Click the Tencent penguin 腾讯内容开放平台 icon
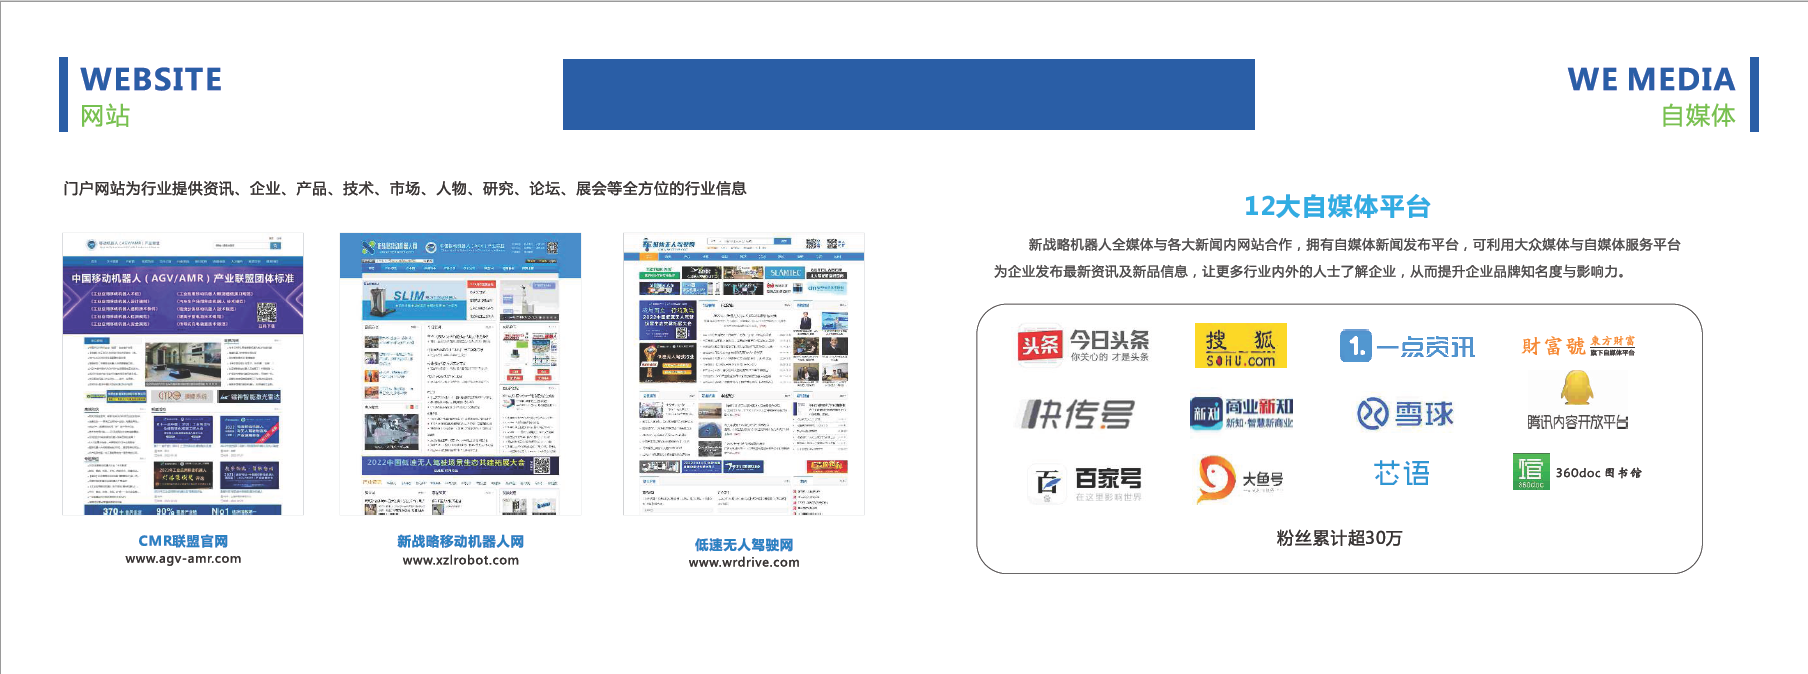The image size is (1808, 674). [1577, 389]
